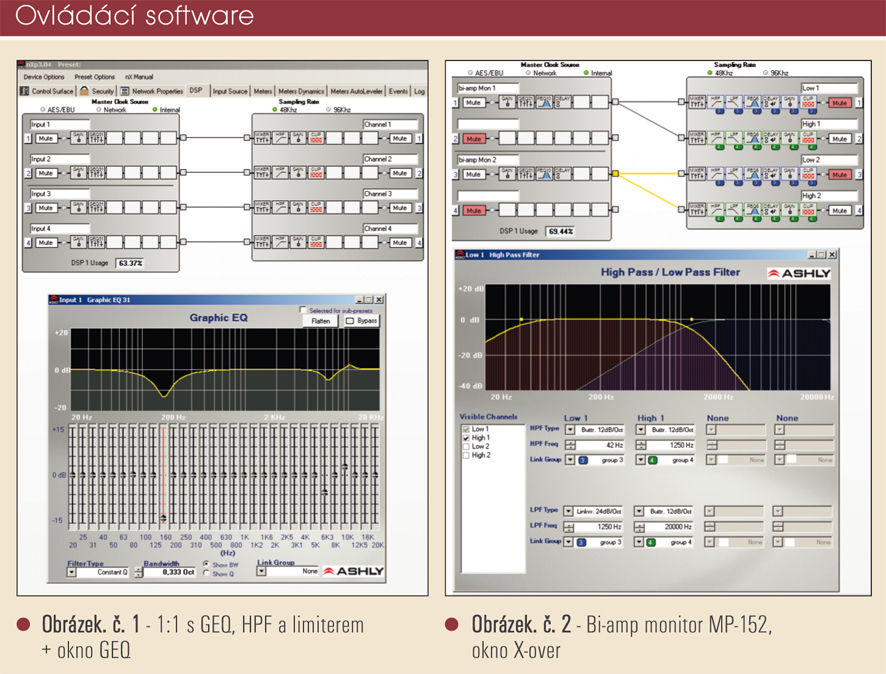886x674 pixels.
Task: Select Network clock source above bi-amp Mon 1
Action: (x=528, y=73)
